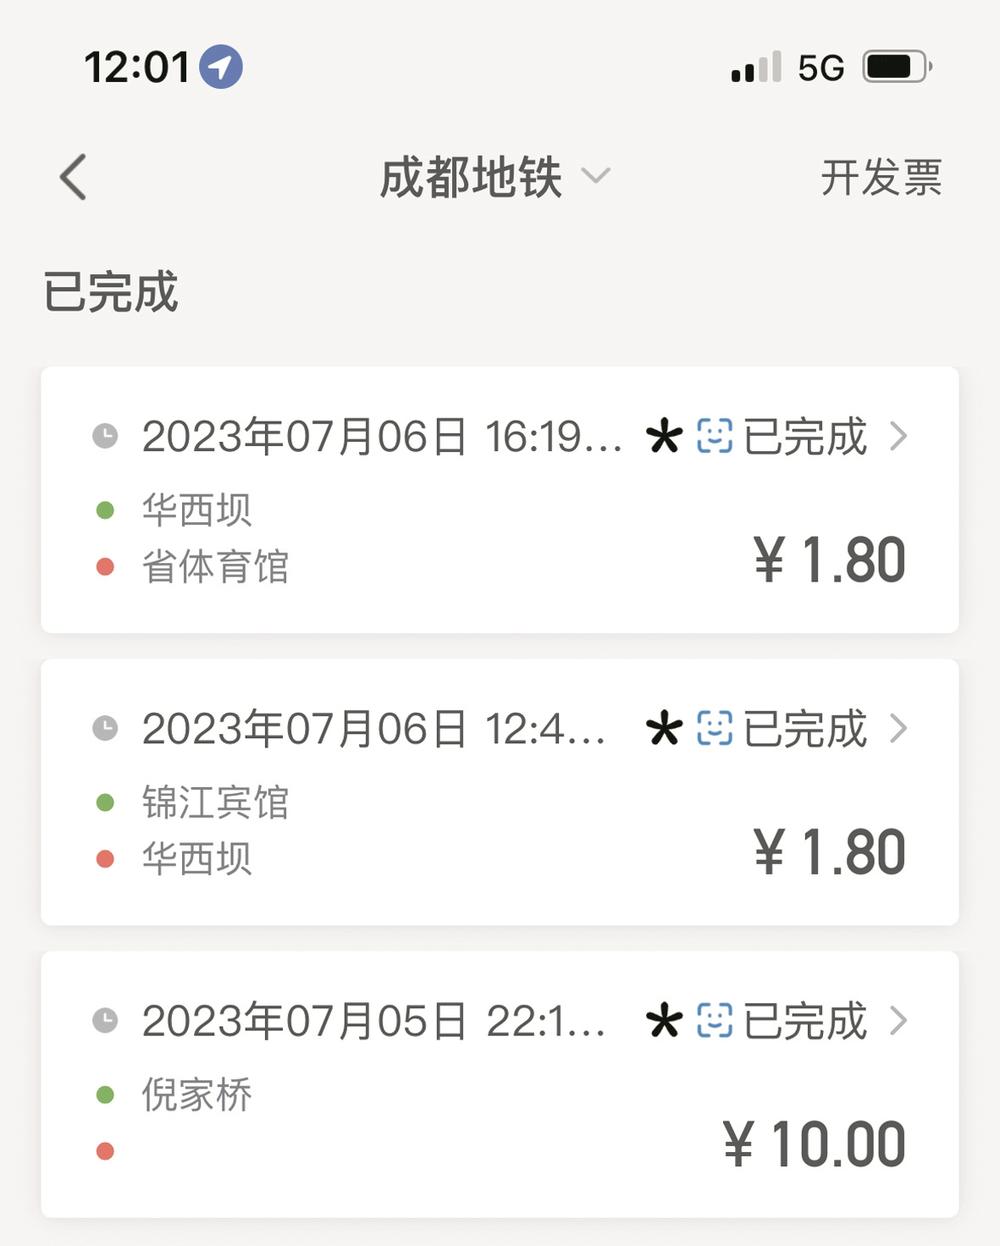
Task: Select the 华西坝 to 省体育馆 trip card
Action: pyautogui.click(x=500, y=540)
